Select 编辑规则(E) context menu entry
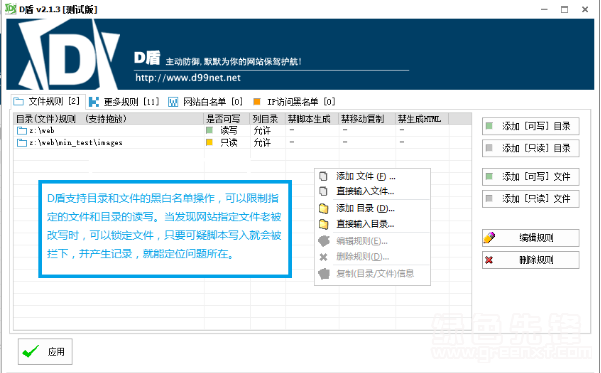This screenshot has width=601, height=373. pyautogui.click(x=372, y=241)
